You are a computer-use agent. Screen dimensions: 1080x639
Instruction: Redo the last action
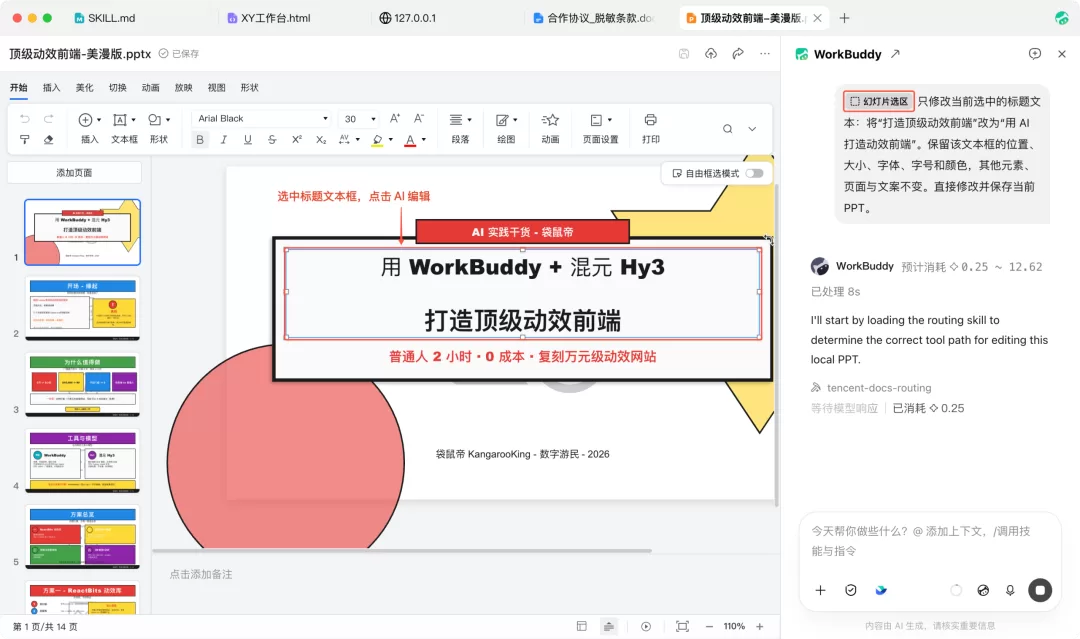[x=48, y=119]
